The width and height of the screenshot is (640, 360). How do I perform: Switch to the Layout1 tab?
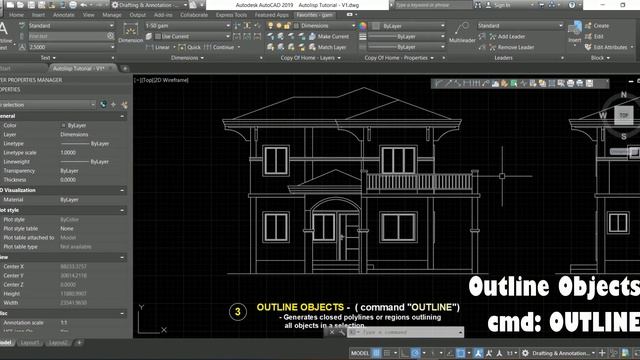click(30, 343)
